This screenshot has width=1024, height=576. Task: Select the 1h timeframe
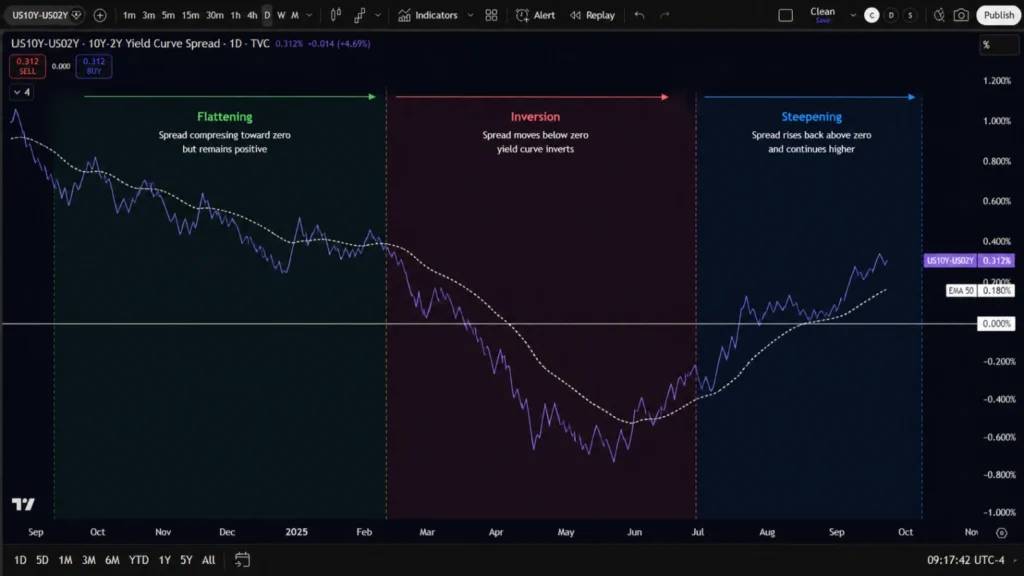point(235,15)
